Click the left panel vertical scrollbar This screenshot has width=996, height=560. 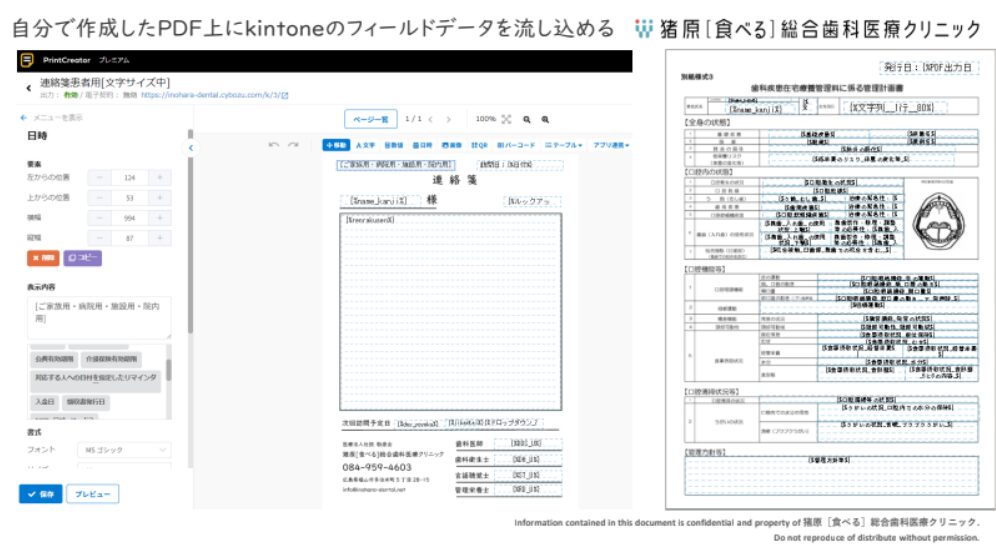tap(189, 232)
